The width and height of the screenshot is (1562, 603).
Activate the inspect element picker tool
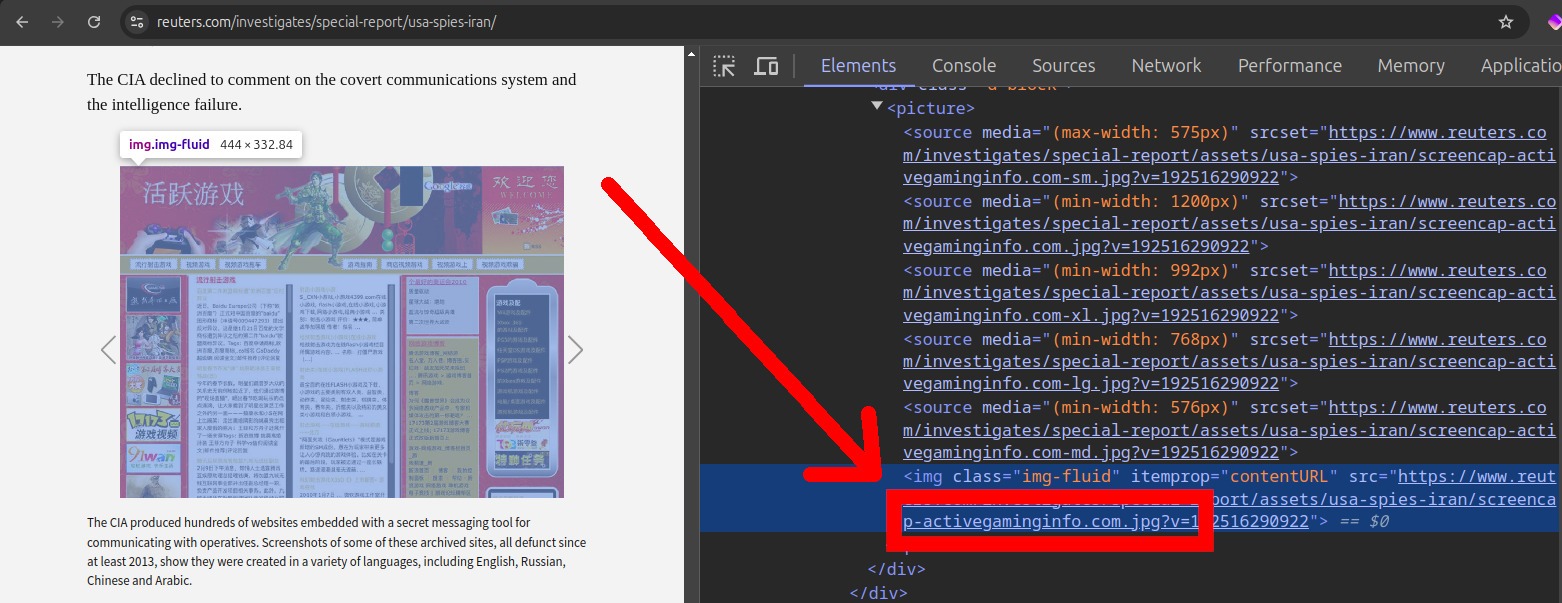(x=724, y=66)
